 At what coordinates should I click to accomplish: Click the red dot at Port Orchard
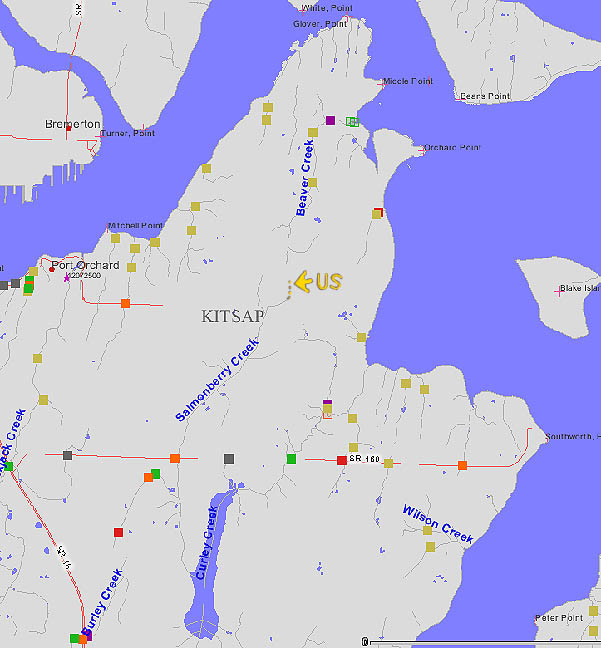[52, 268]
